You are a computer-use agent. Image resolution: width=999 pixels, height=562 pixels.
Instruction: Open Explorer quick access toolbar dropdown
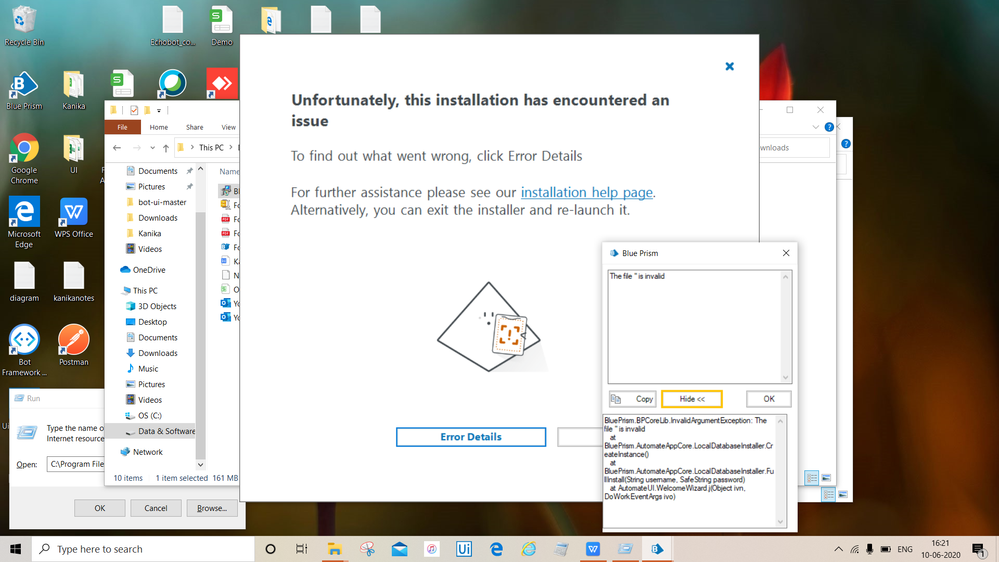(x=159, y=110)
